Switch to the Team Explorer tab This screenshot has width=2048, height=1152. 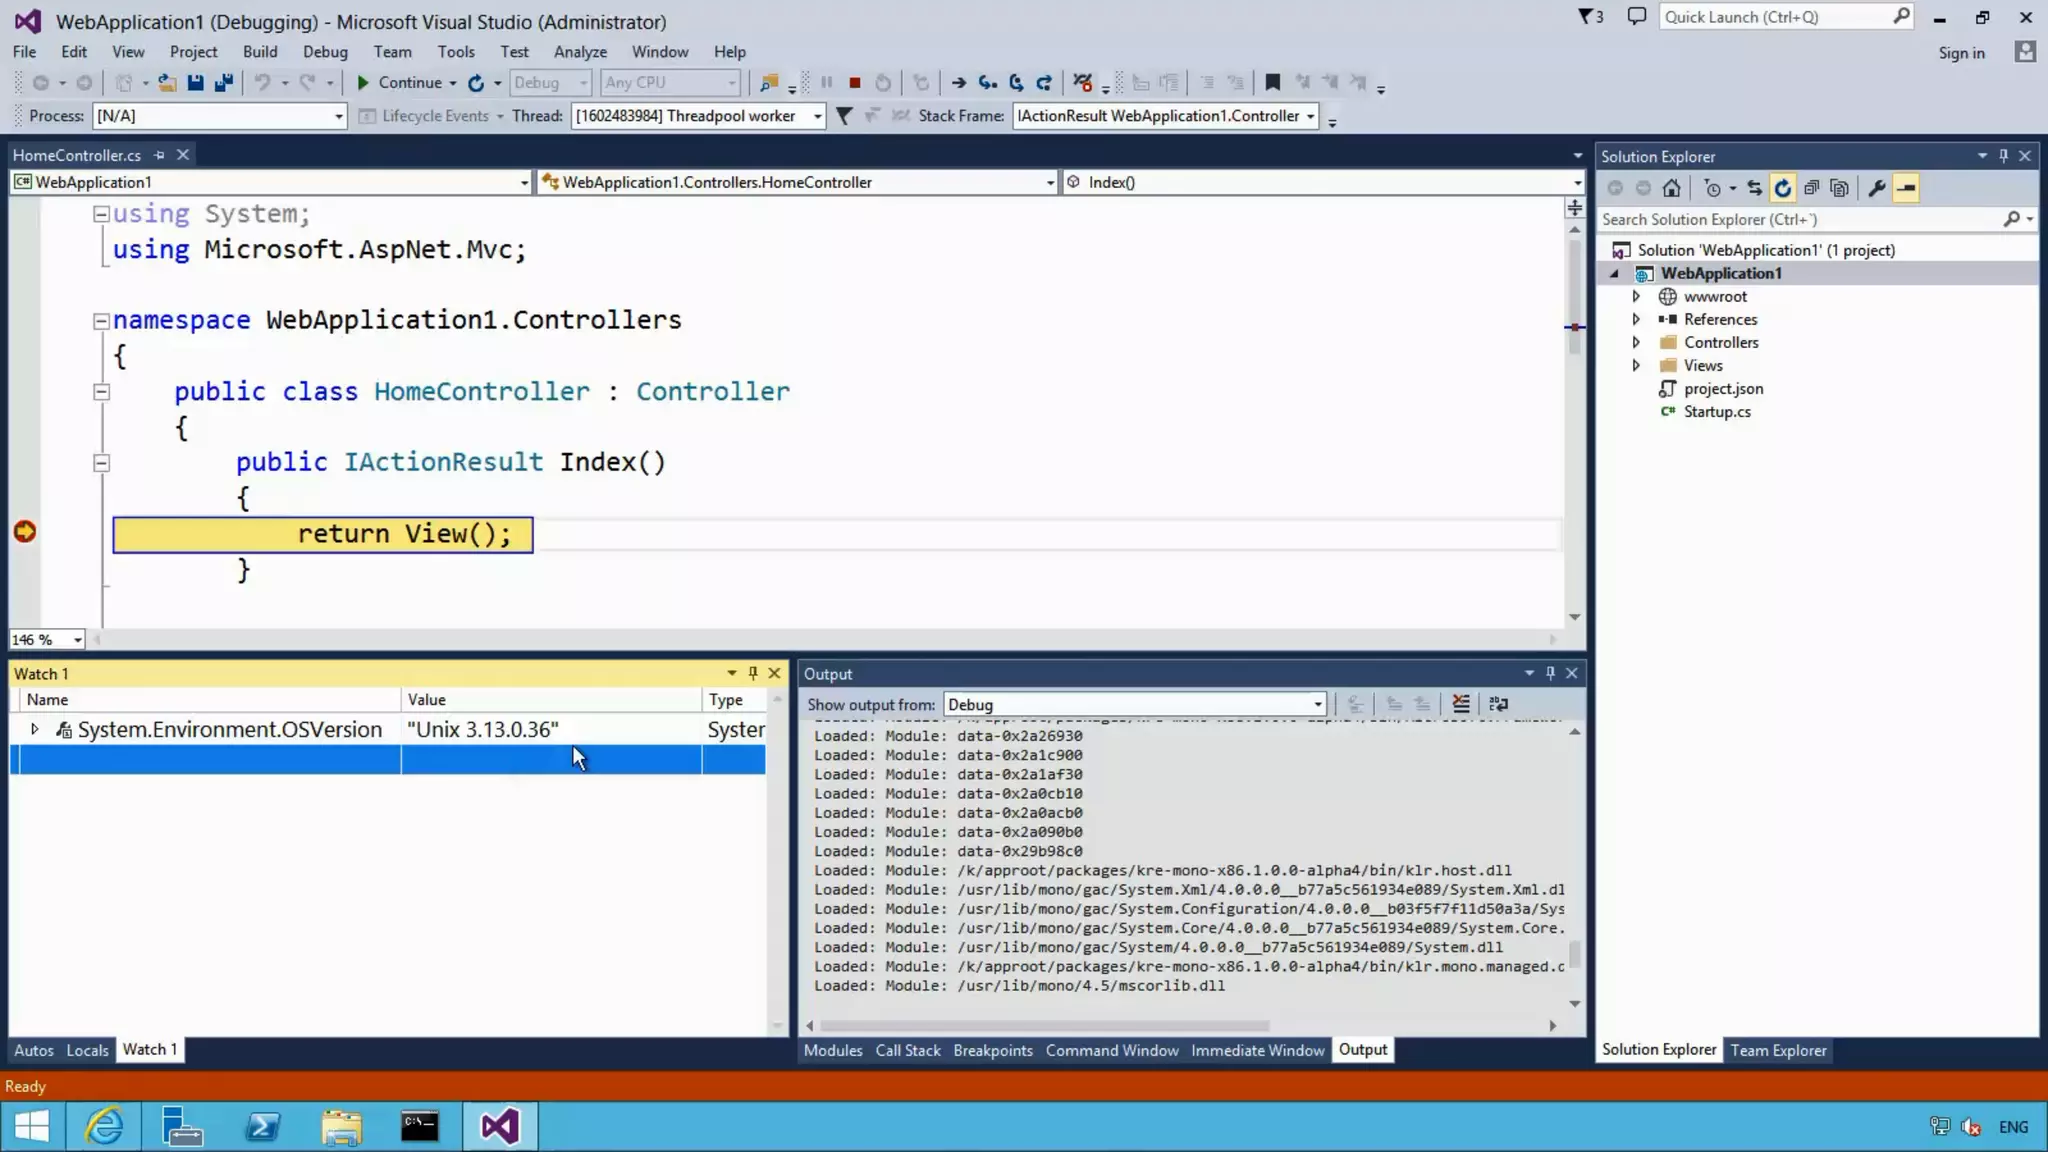pyautogui.click(x=1778, y=1050)
